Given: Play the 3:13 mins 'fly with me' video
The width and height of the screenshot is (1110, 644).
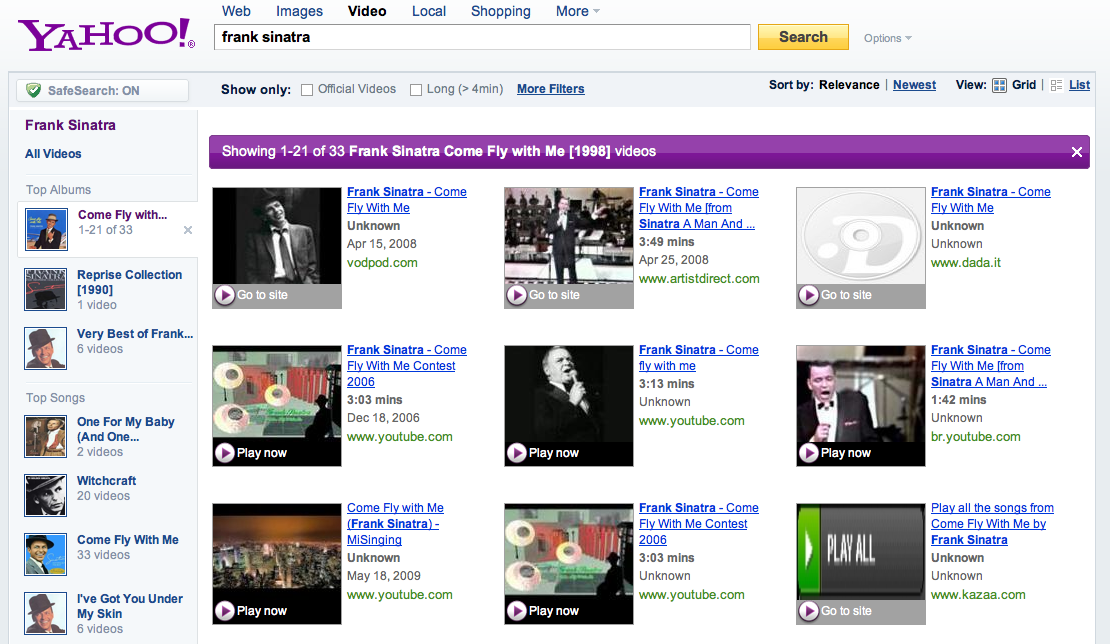Looking at the screenshot, I should tap(517, 453).
